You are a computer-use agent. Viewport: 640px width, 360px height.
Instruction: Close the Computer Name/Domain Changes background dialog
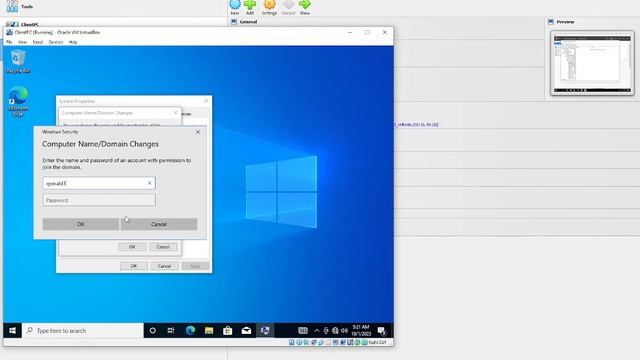176,113
